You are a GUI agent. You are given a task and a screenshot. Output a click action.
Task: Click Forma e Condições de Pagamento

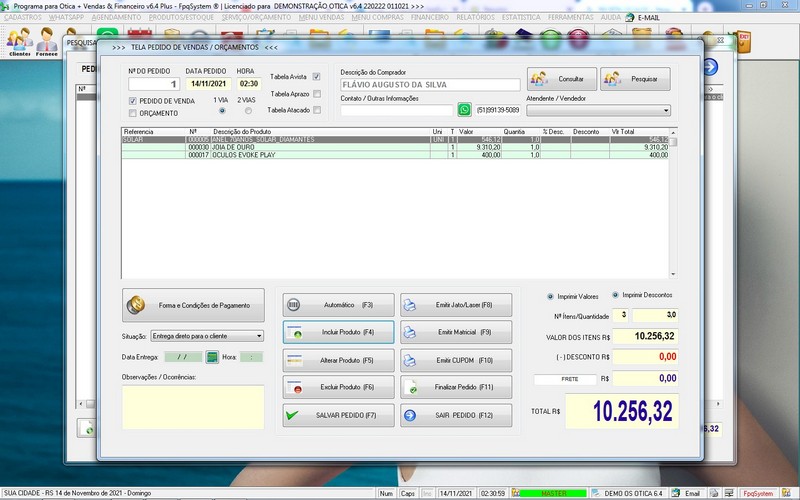[x=192, y=304]
